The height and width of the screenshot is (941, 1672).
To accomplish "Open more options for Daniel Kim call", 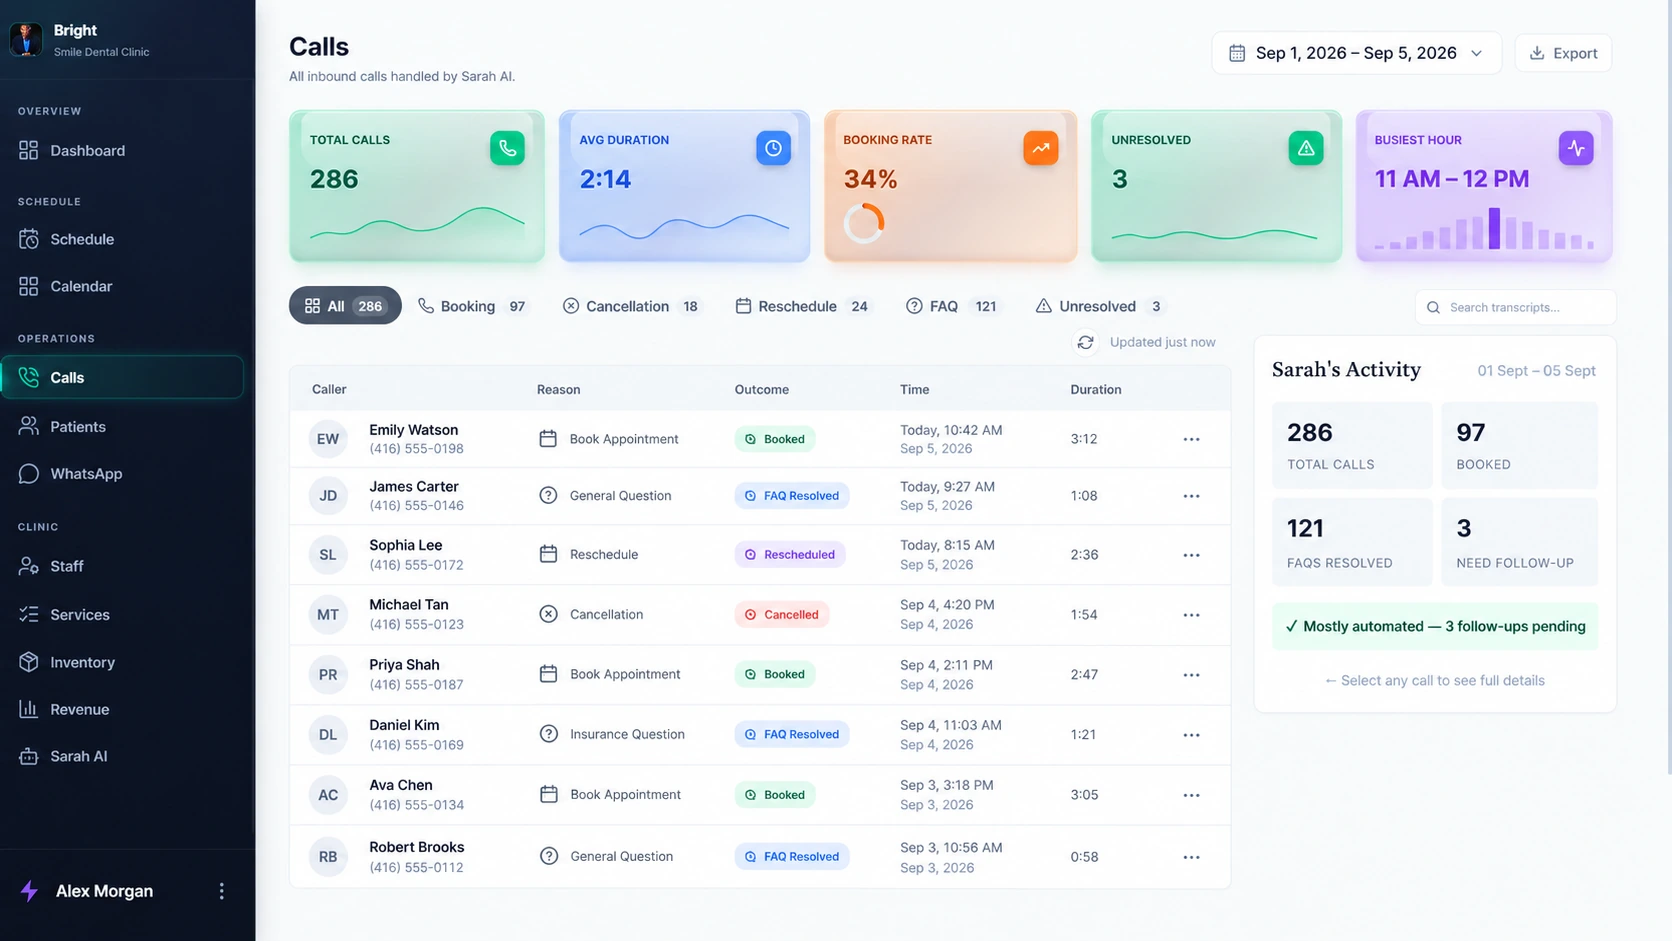I will pyautogui.click(x=1191, y=735).
